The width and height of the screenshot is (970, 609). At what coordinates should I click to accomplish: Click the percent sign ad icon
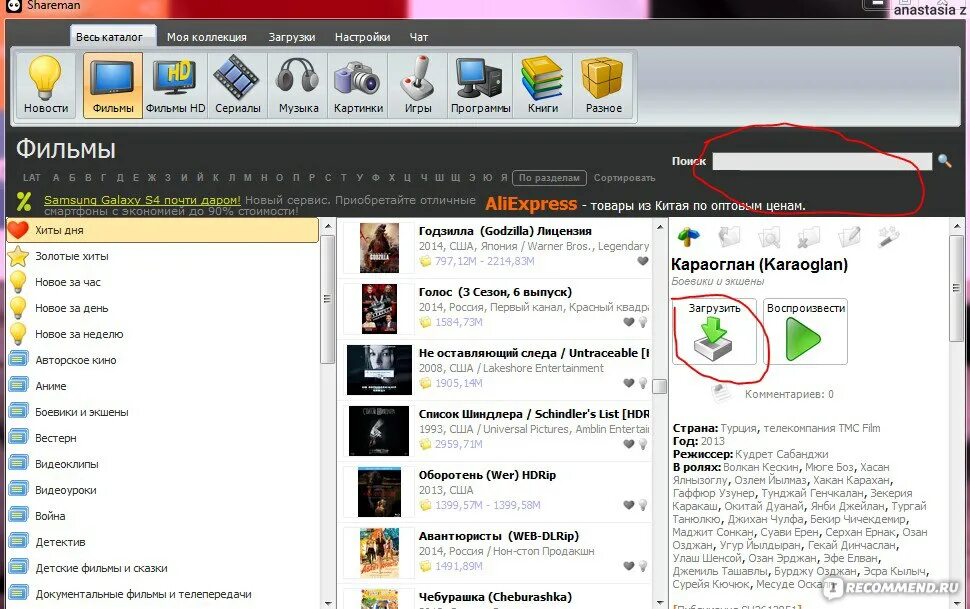24,201
